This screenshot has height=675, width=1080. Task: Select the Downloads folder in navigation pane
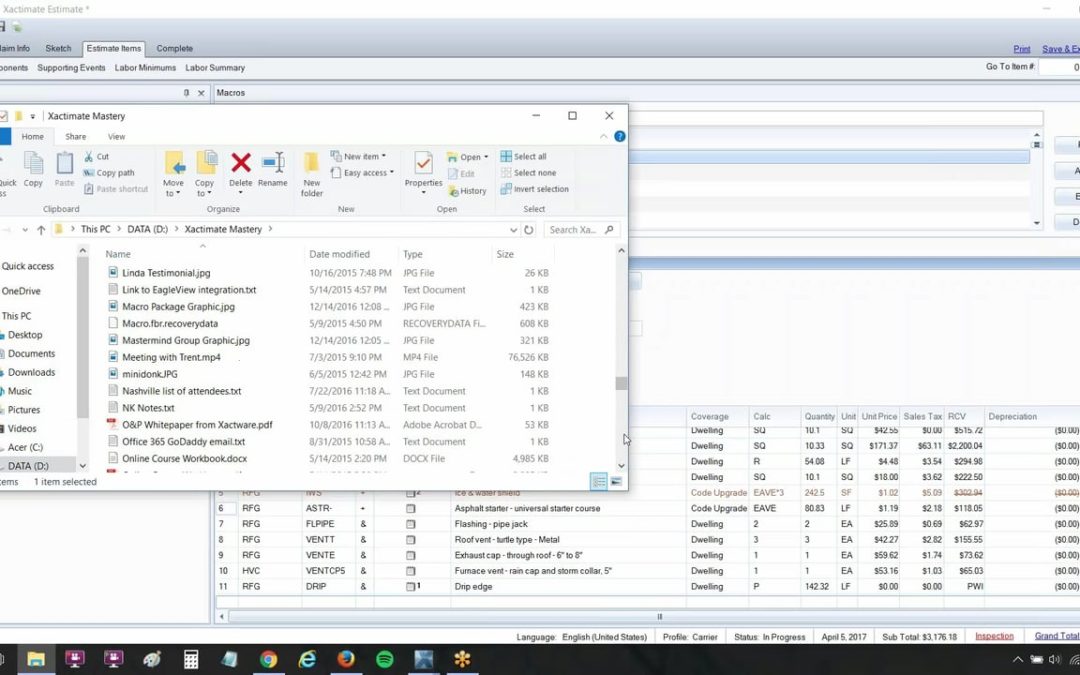31,372
